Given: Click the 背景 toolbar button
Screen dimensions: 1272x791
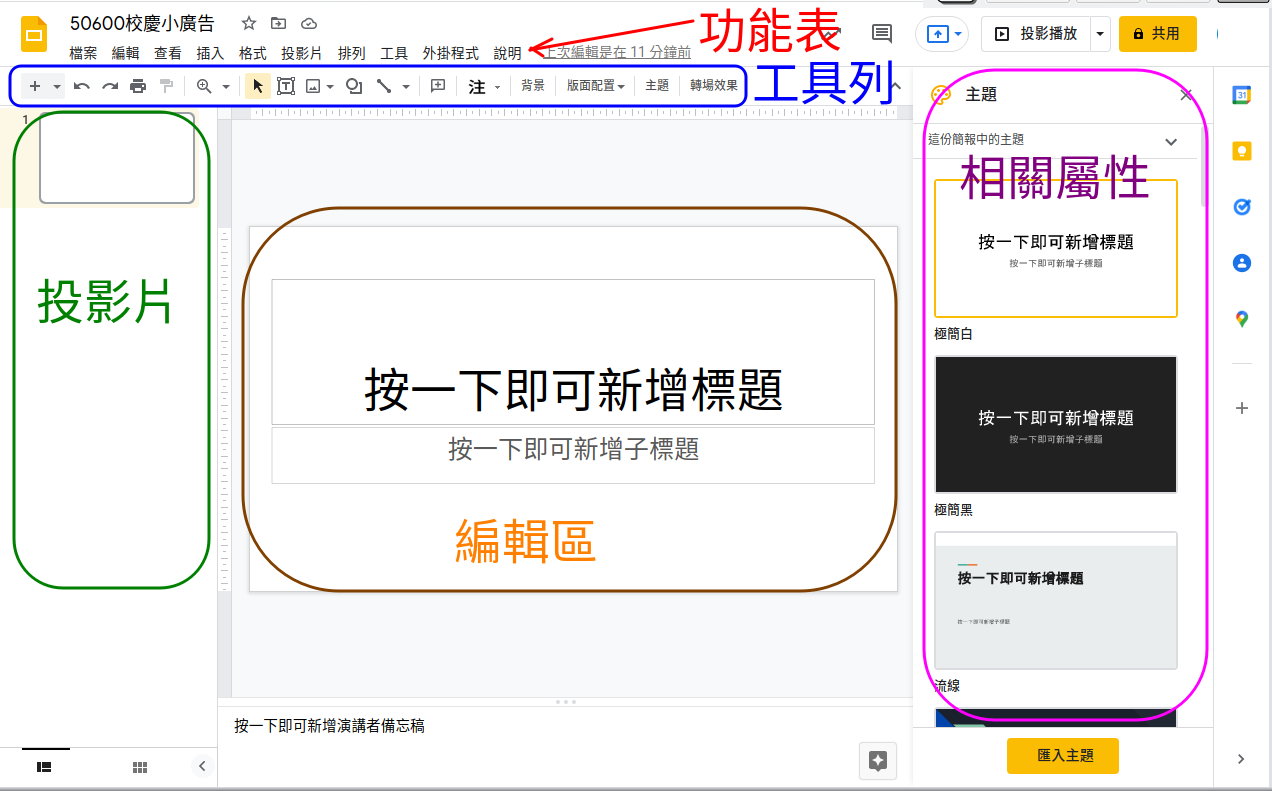Looking at the screenshot, I should 533,86.
